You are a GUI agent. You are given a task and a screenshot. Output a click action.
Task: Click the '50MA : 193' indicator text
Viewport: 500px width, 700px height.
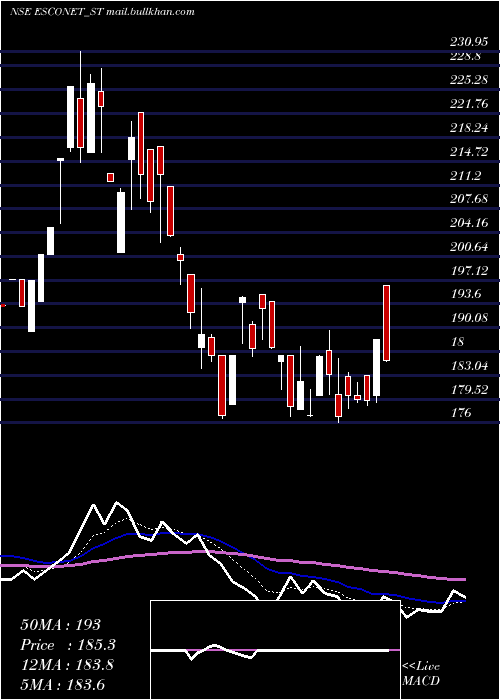click(x=61, y=625)
